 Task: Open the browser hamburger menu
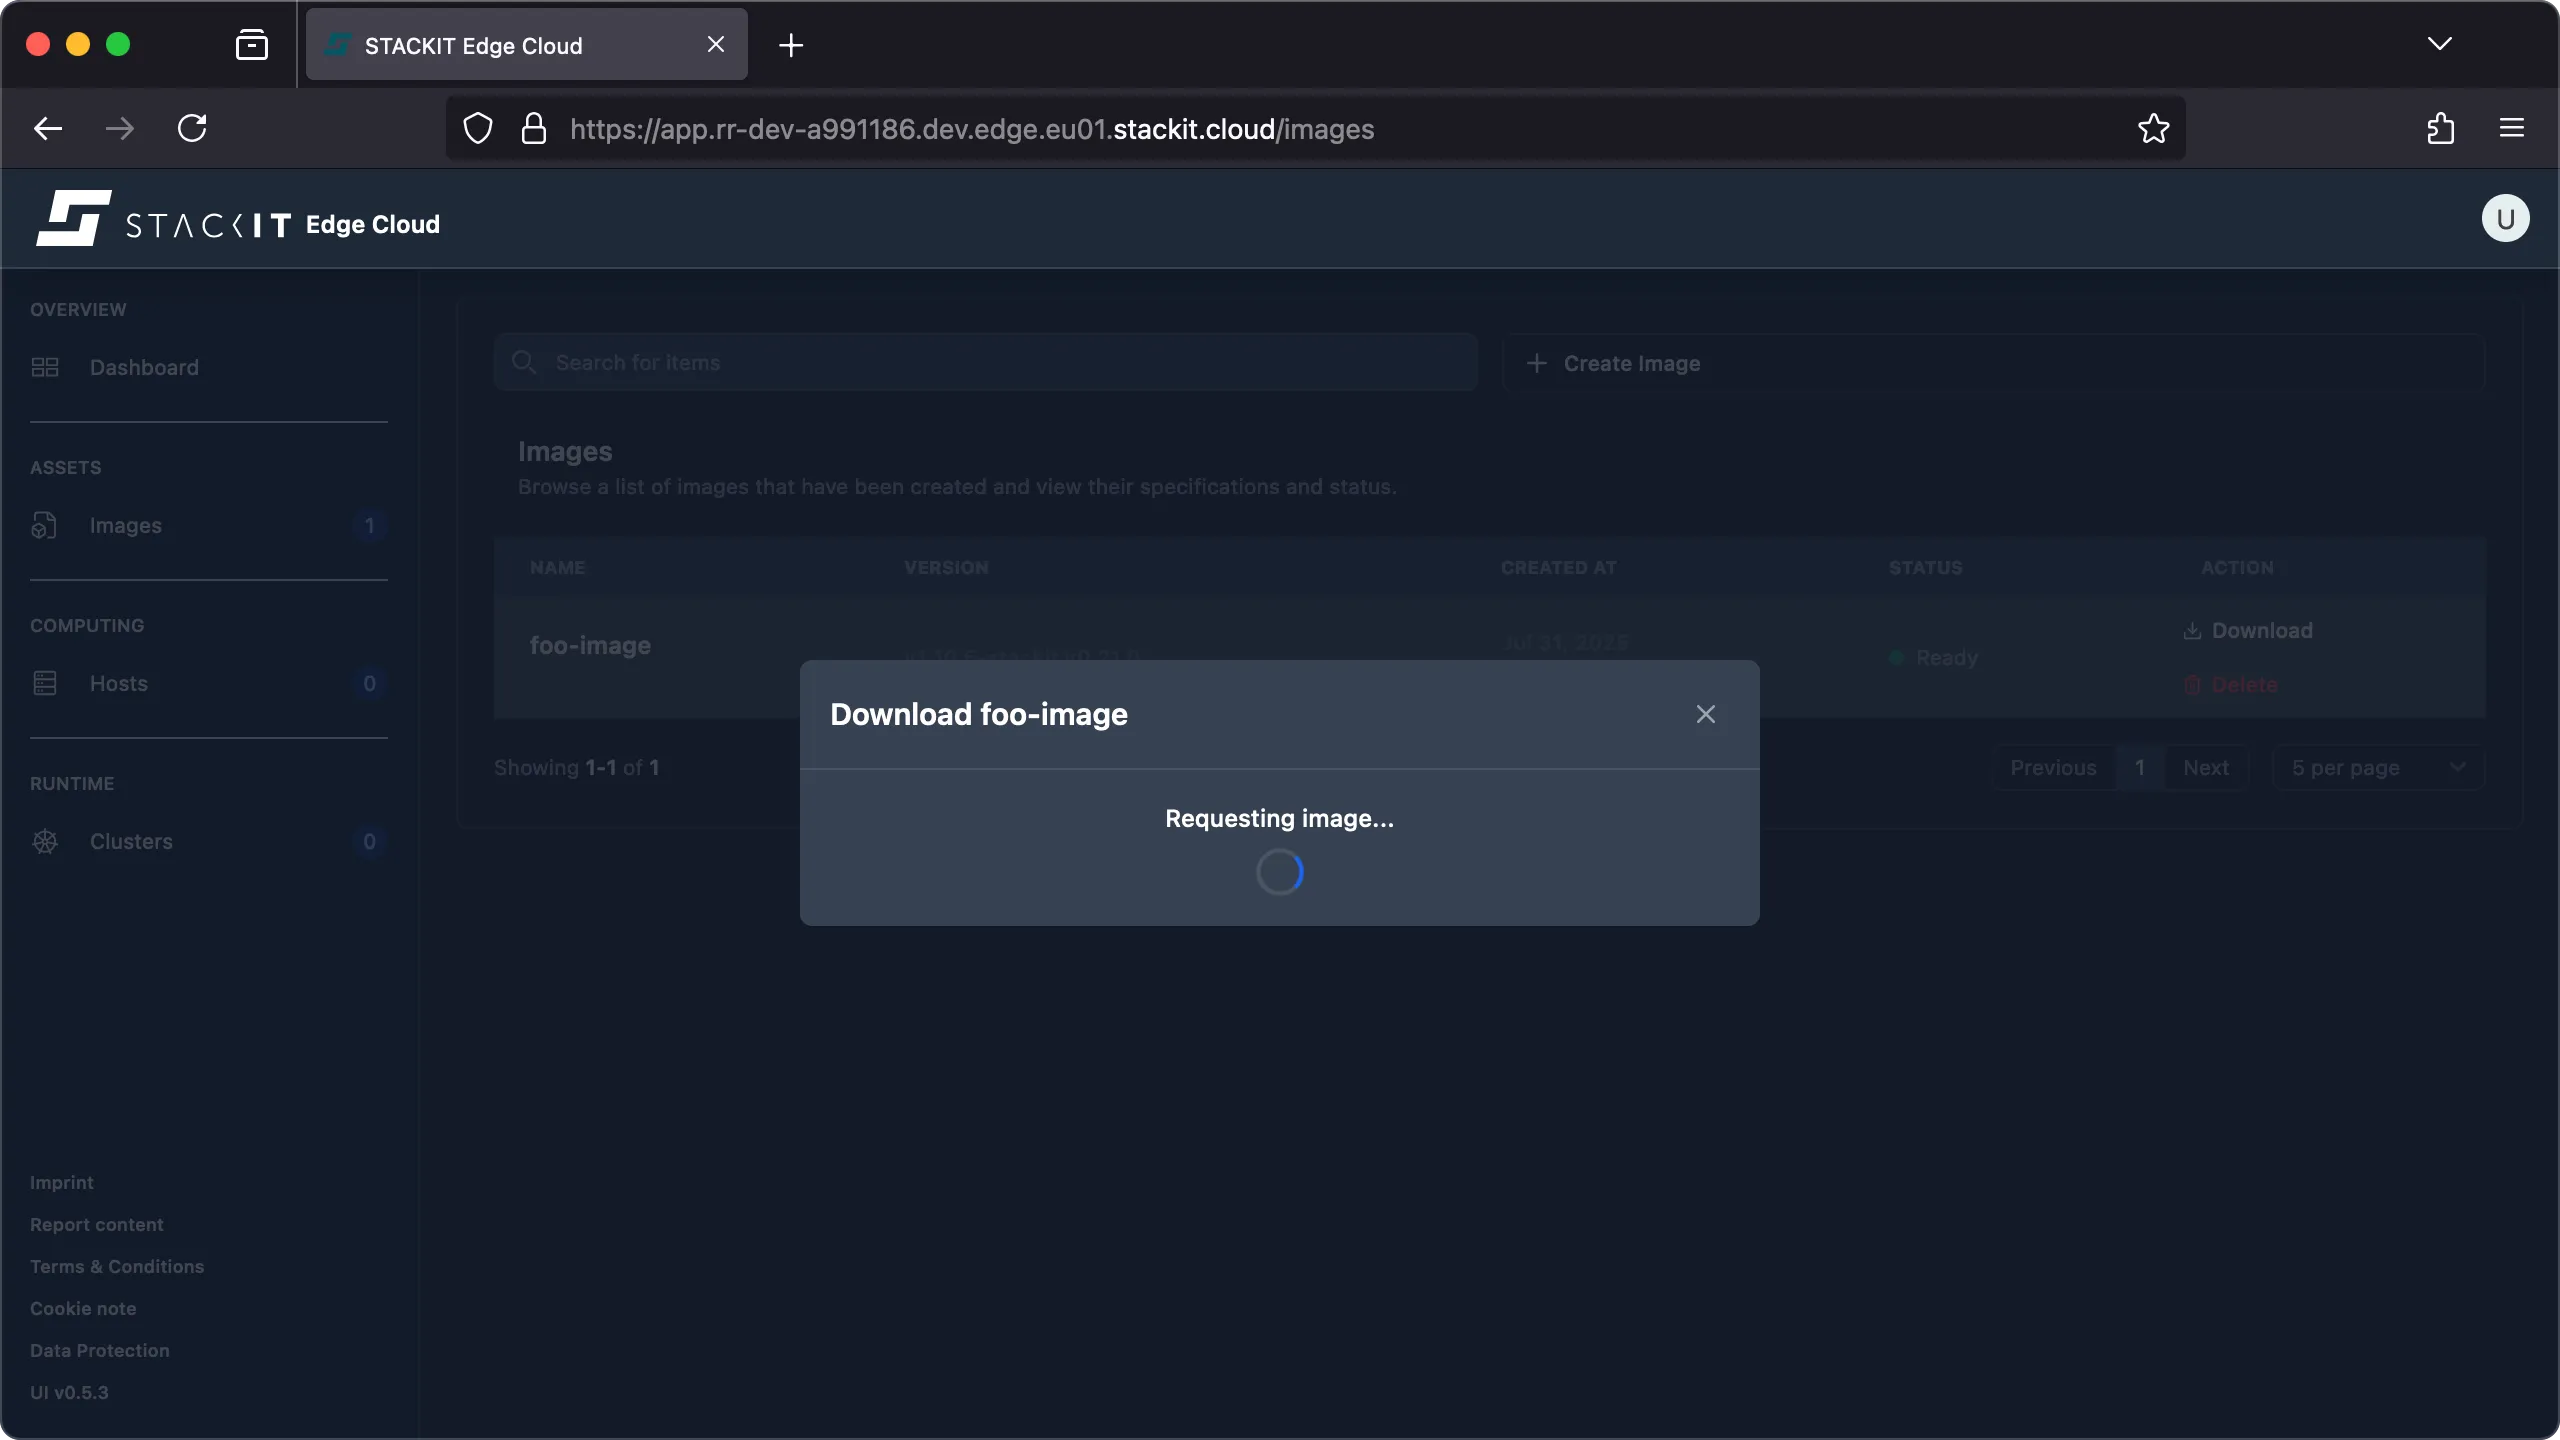[x=2513, y=128]
